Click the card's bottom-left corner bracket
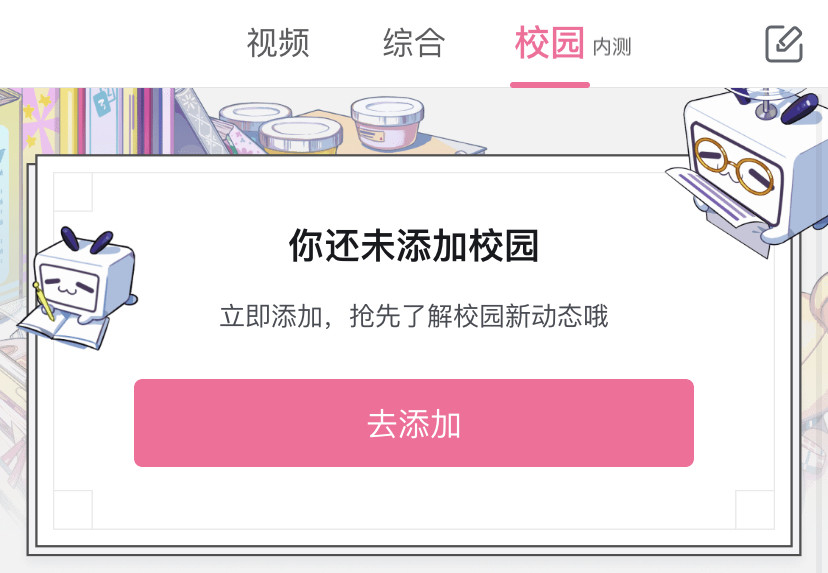The height and width of the screenshot is (573, 828). pos(73,510)
